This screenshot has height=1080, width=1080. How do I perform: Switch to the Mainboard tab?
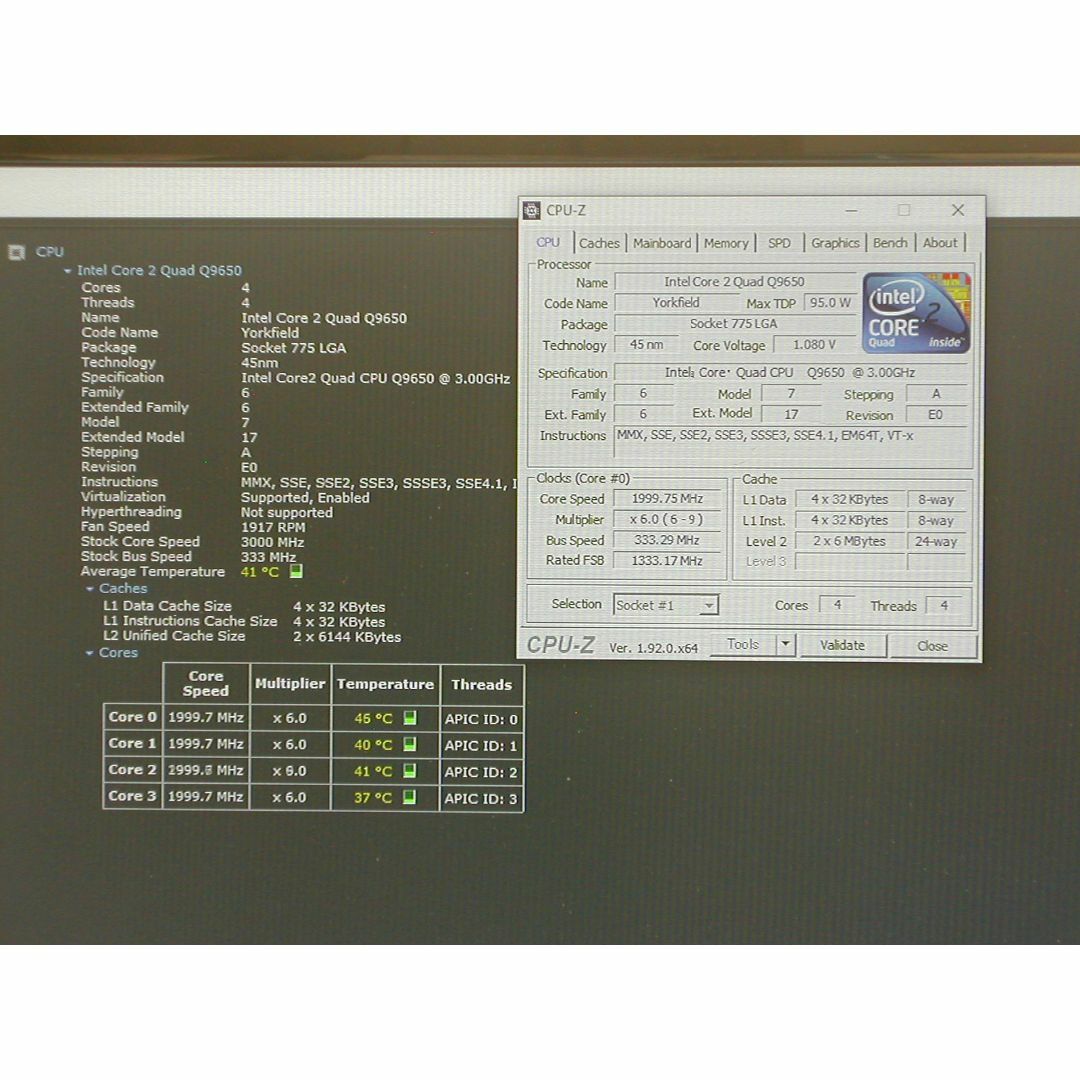click(x=662, y=243)
